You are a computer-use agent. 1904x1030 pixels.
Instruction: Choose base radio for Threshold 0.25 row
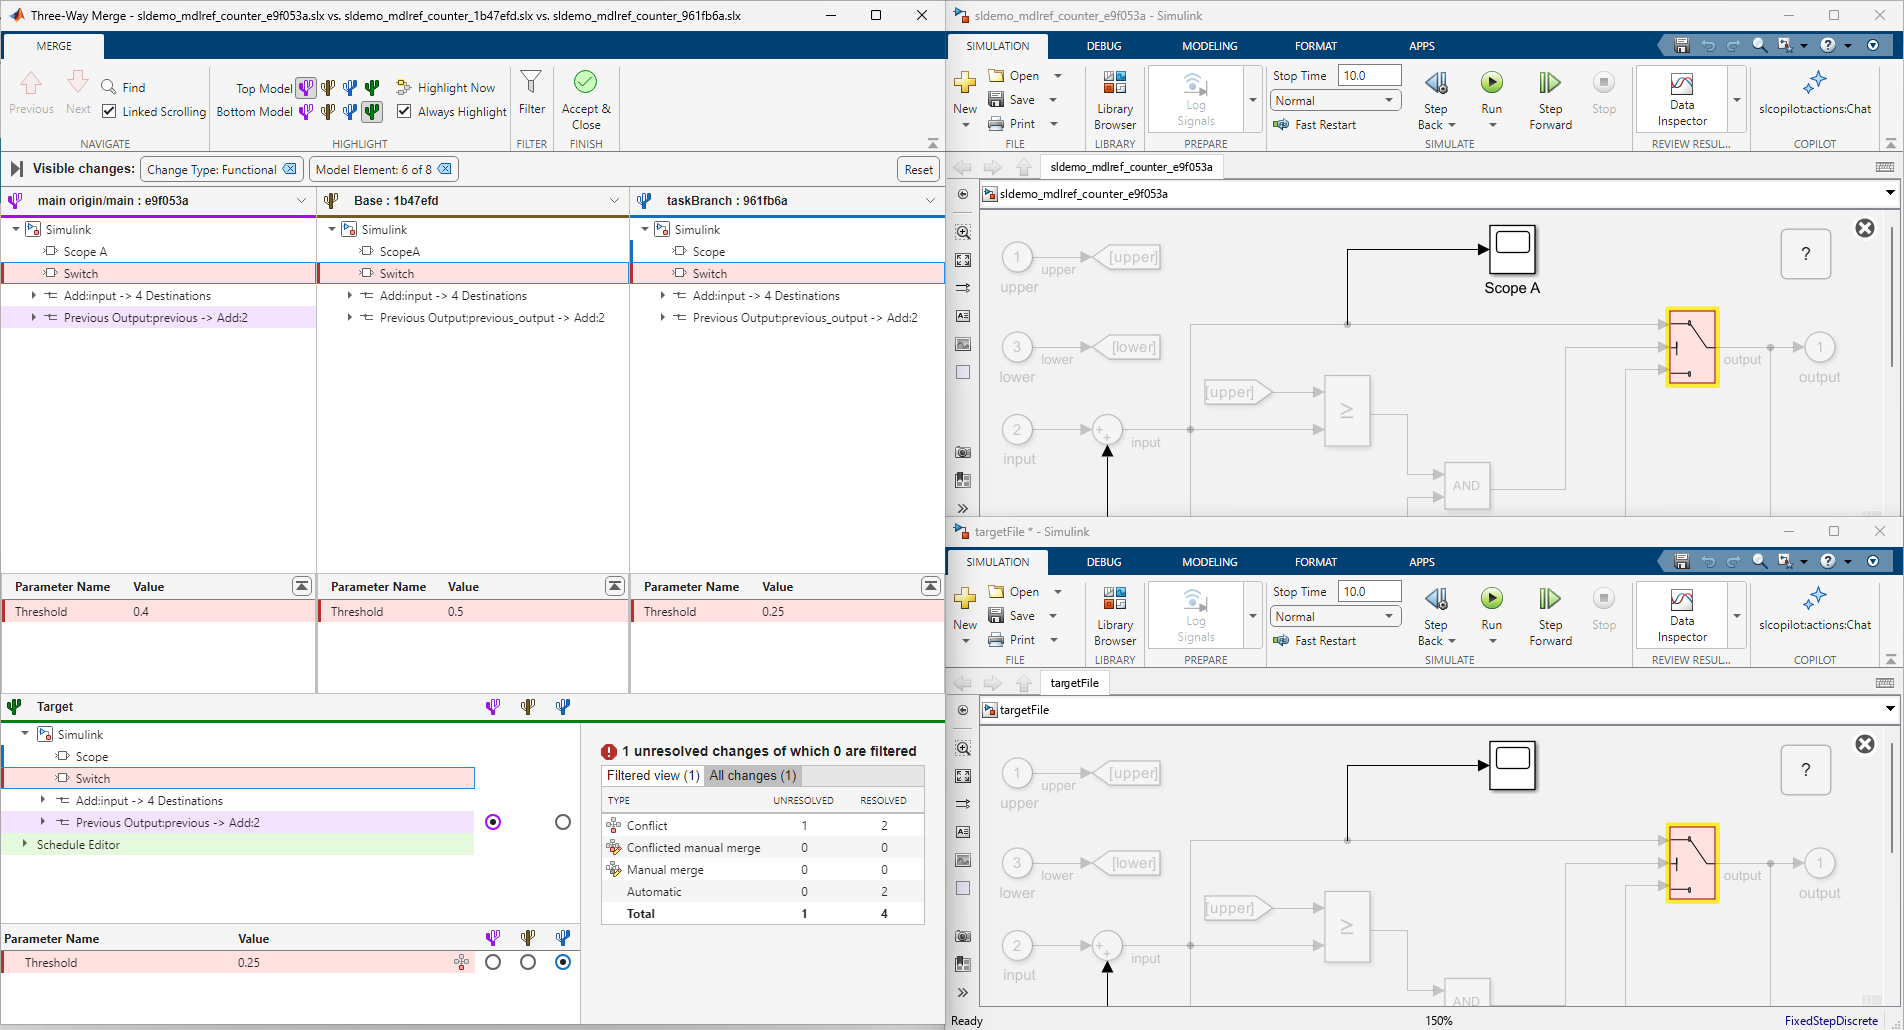click(528, 962)
